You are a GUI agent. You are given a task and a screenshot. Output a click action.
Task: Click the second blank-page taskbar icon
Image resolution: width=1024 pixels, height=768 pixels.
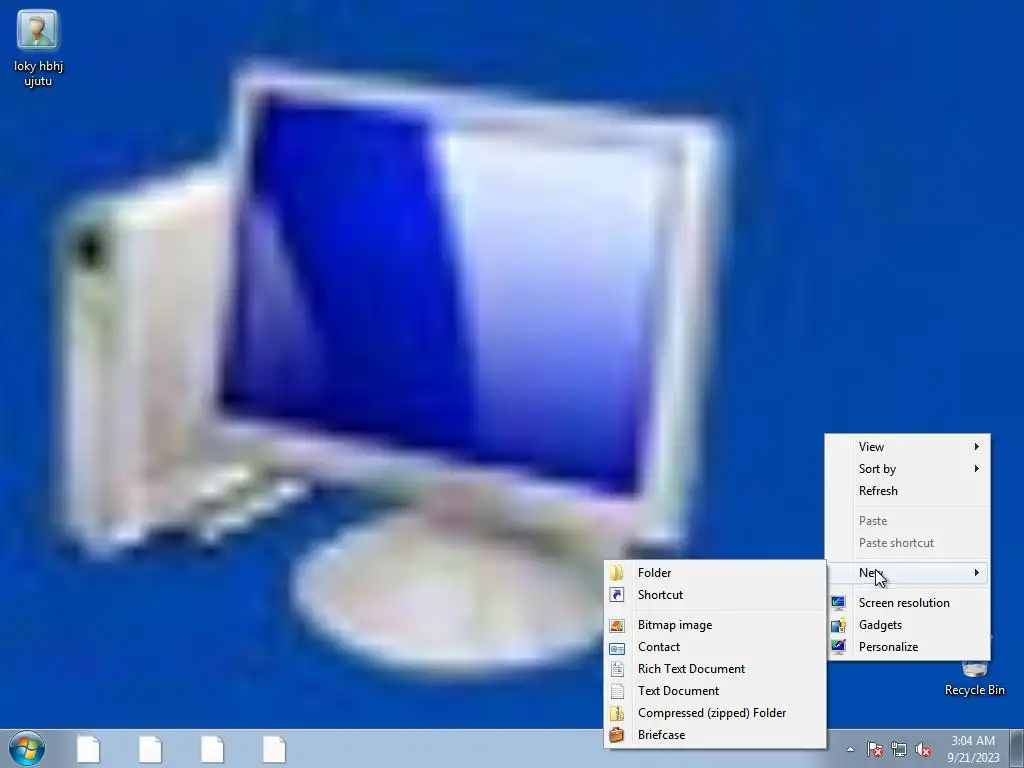pos(150,749)
